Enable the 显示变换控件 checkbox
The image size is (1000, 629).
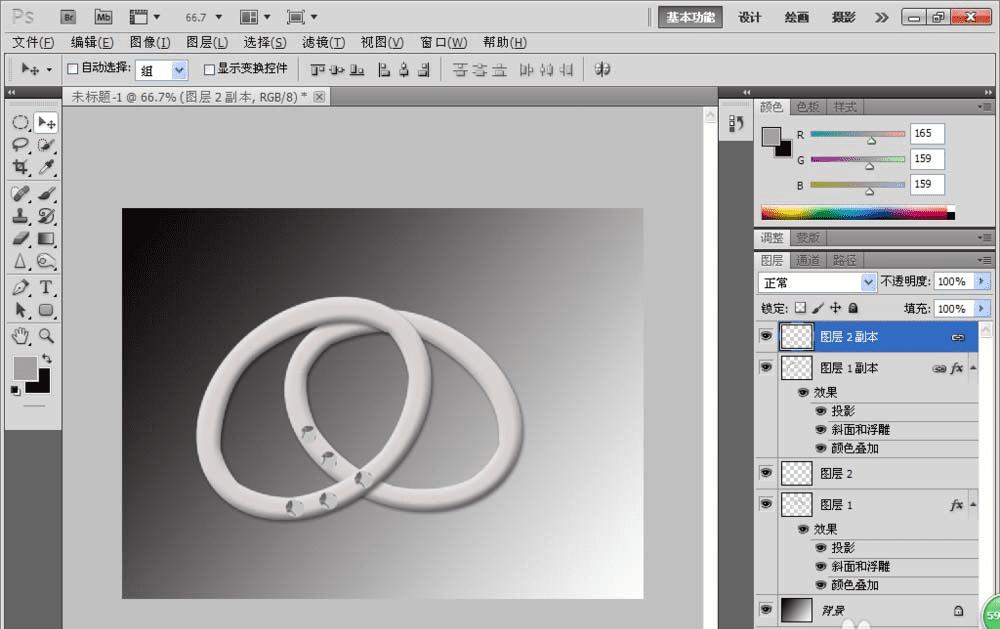coord(209,69)
